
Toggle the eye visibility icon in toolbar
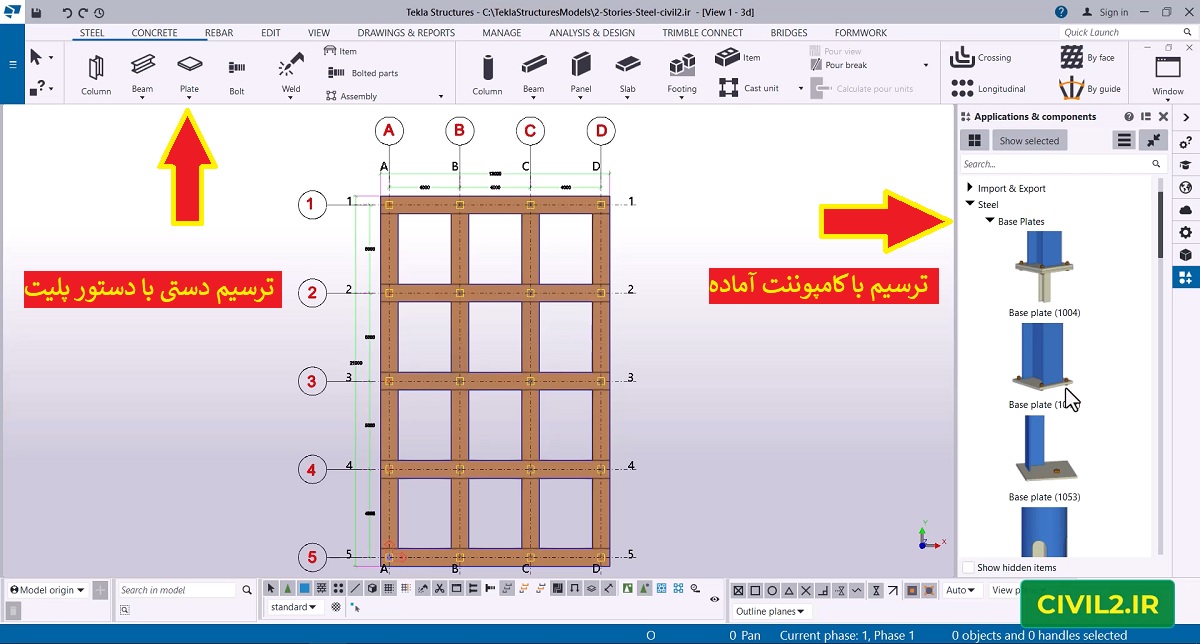pos(714,600)
